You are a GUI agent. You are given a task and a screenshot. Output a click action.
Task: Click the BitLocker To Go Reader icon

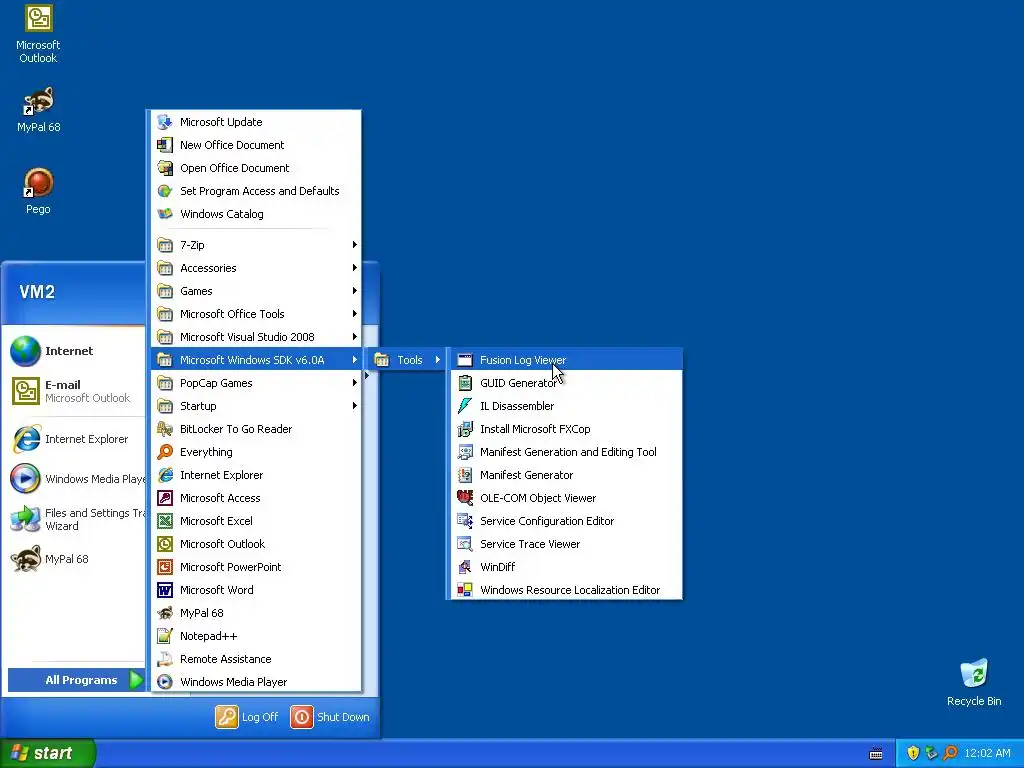point(165,429)
